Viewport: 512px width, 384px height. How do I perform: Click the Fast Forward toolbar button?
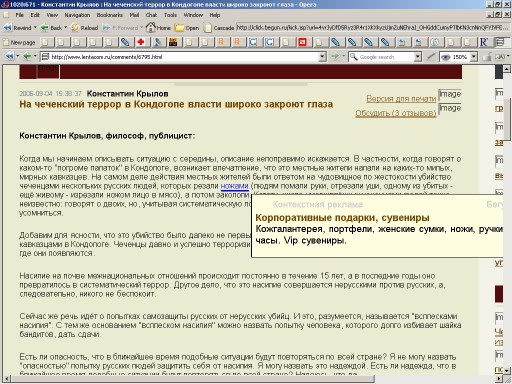[x=120, y=28]
